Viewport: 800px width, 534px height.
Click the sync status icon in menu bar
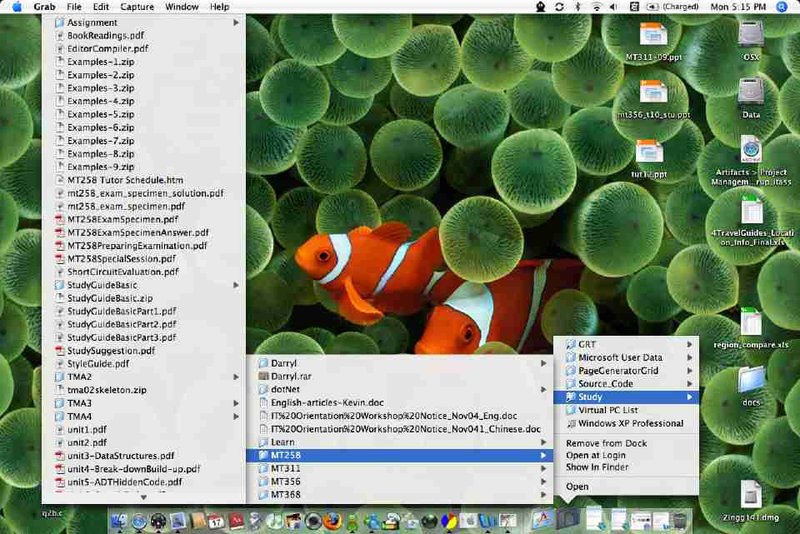pyautogui.click(x=559, y=7)
